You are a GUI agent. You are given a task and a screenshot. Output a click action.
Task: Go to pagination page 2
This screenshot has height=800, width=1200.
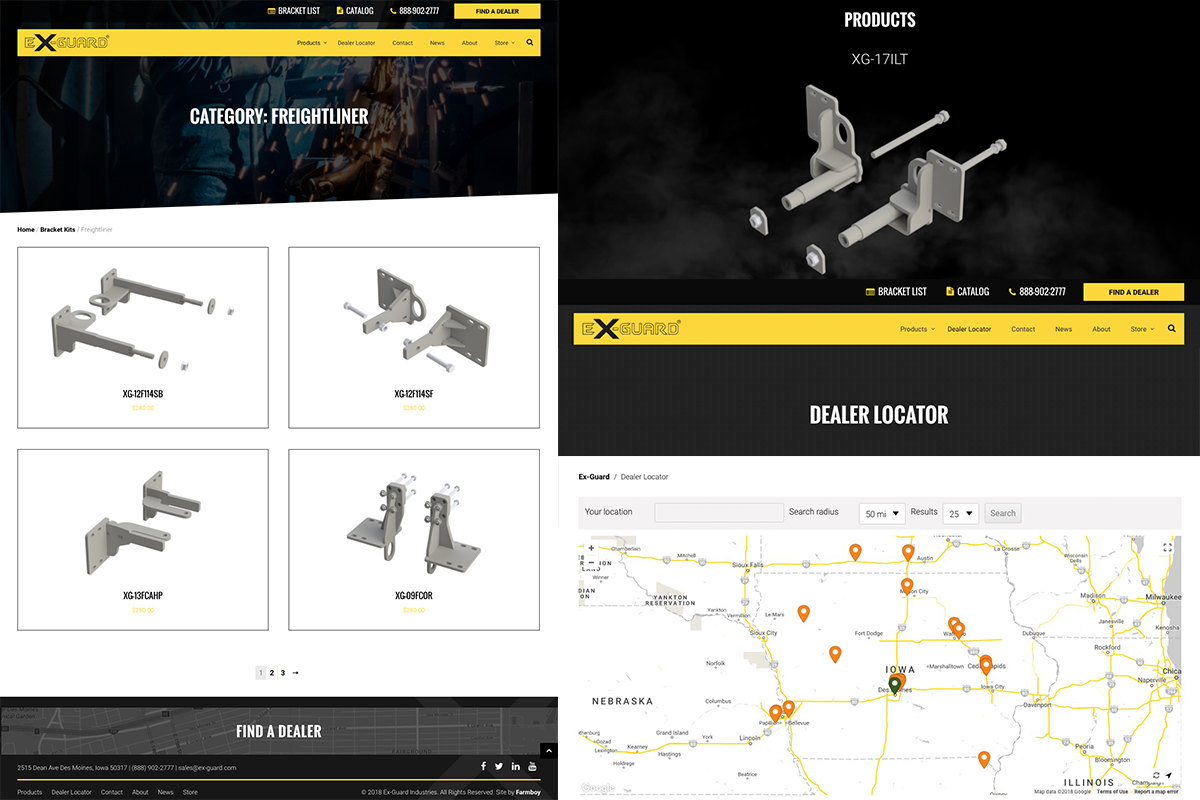pos(272,673)
